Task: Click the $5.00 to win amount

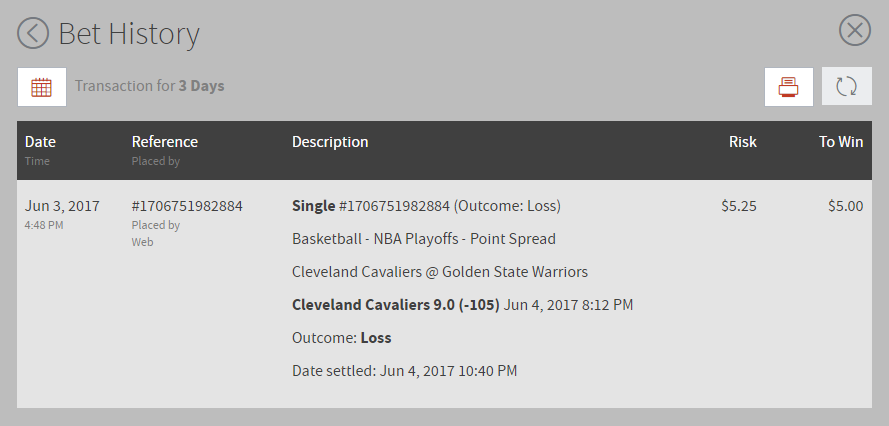Action: click(845, 206)
